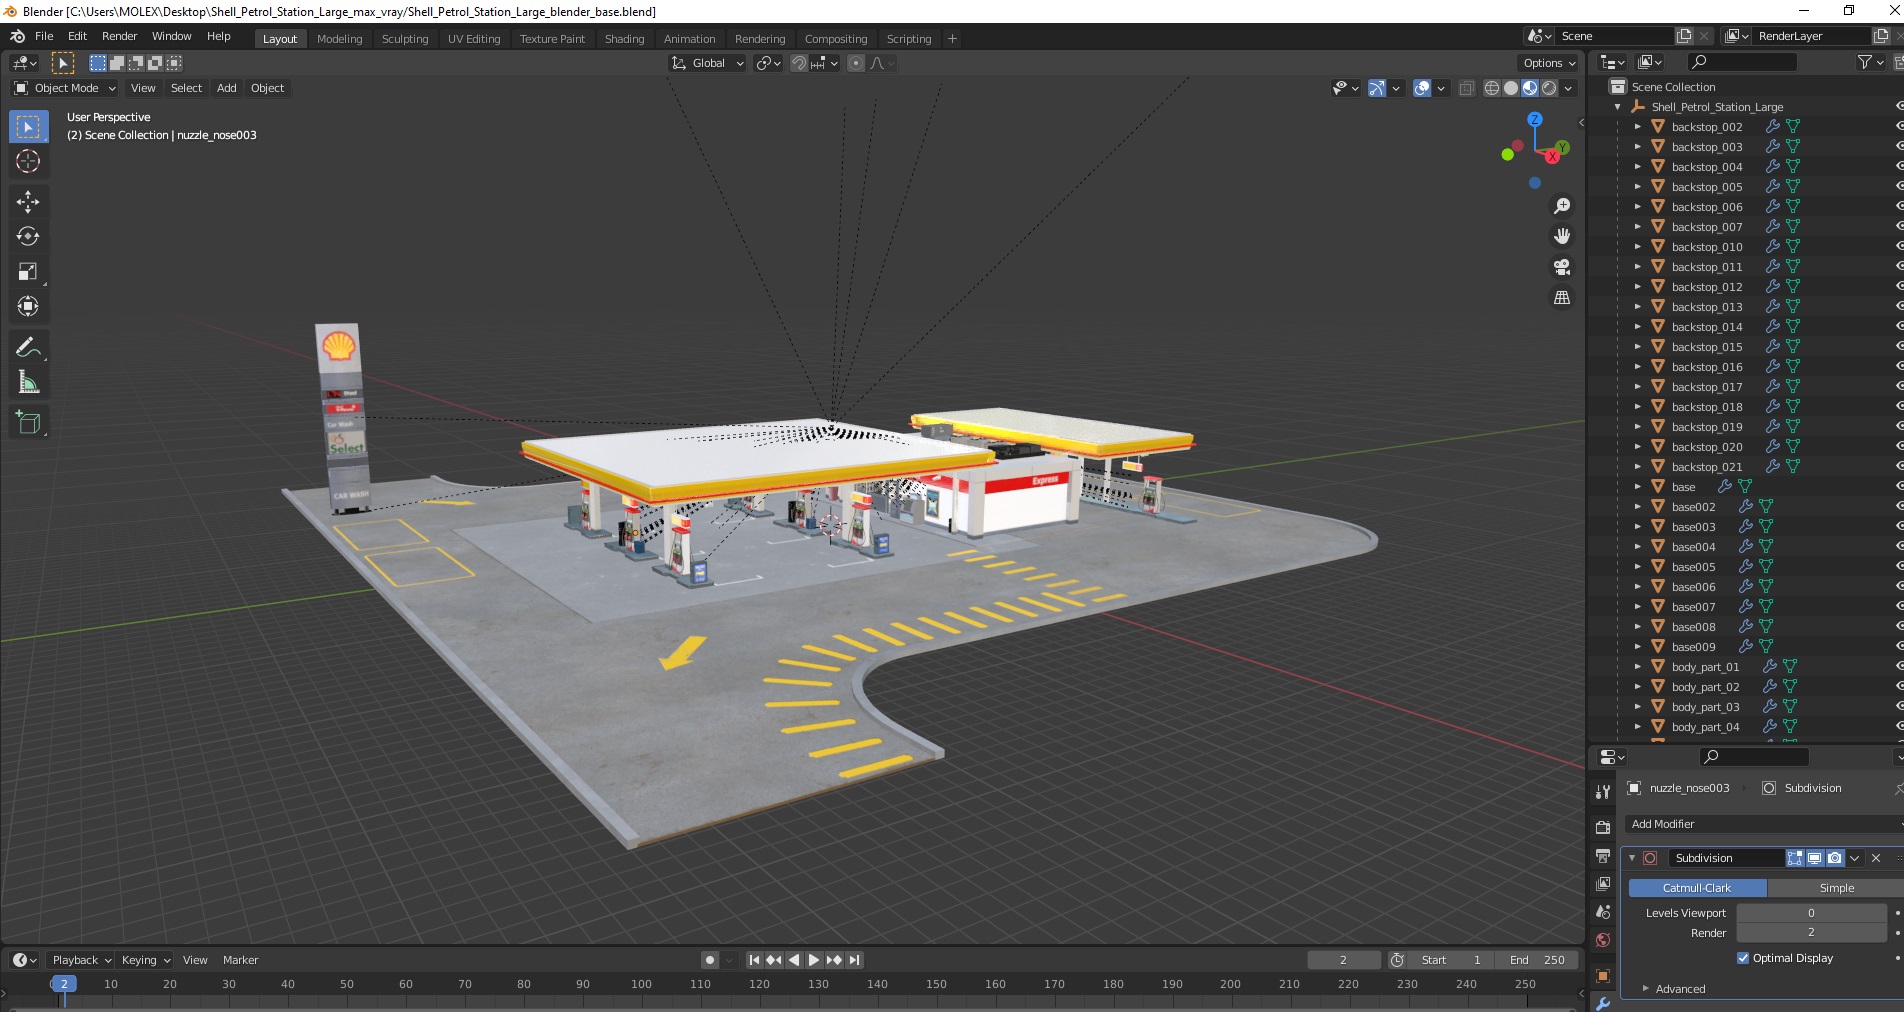The height and width of the screenshot is (1012, 1904).
Task: Open the Output properties tab
Action: [x=1603, y=856]
